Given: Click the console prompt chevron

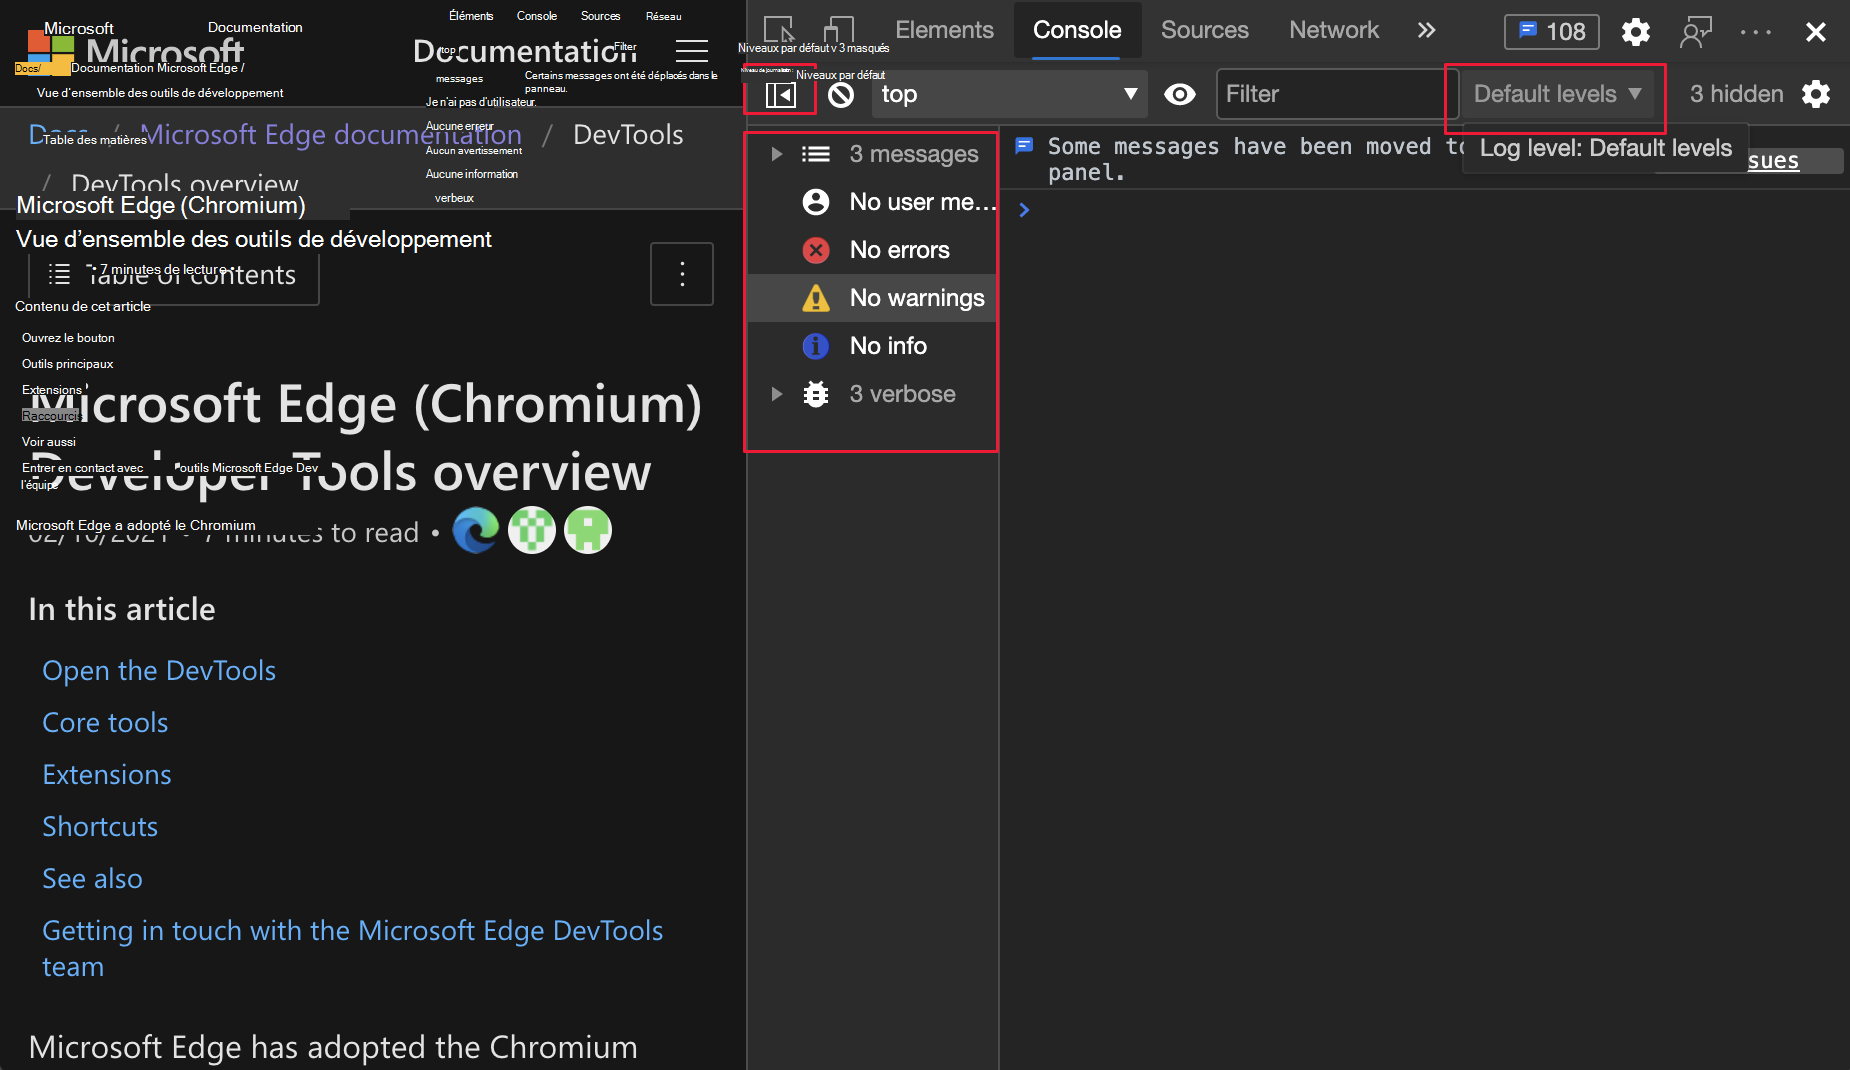Looking at the screenshot, I should [x=1024, y=210].
